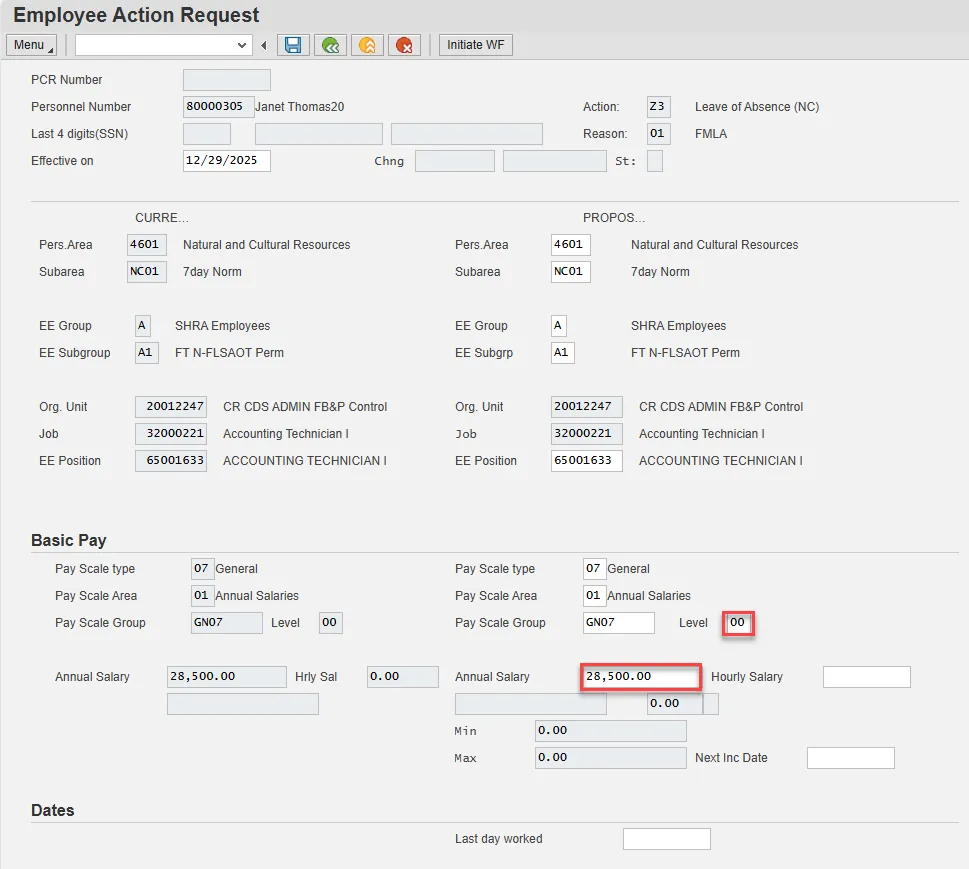
Task: Open the Menu button
Action: [x=31, y=45]
